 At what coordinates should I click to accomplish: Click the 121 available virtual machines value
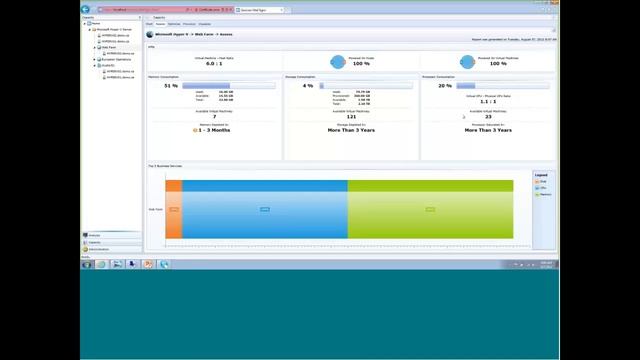tap(351, 117)
